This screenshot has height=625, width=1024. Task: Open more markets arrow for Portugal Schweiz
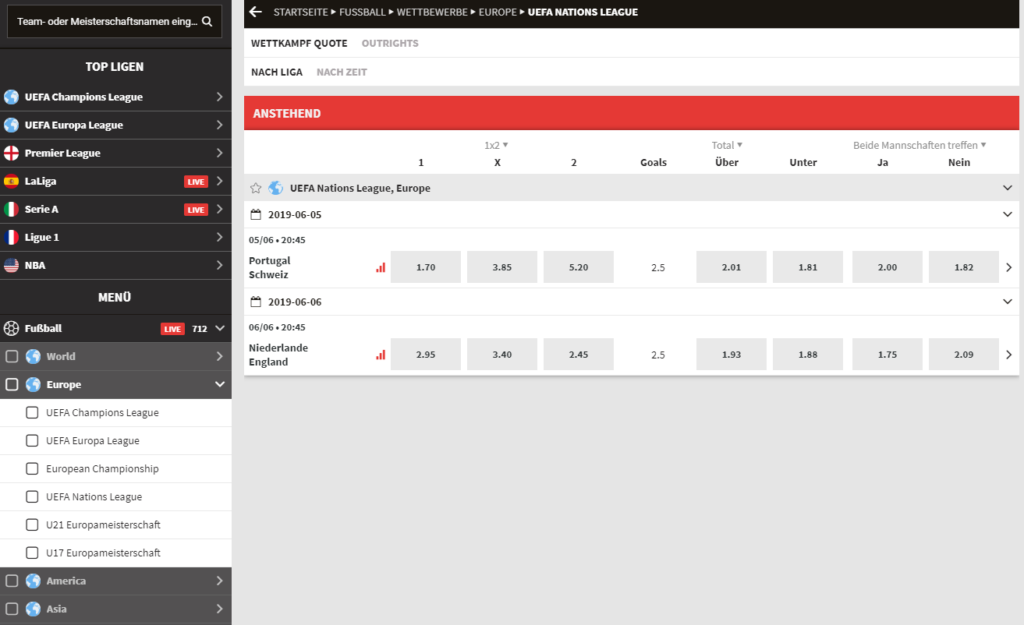(1009, 267)
